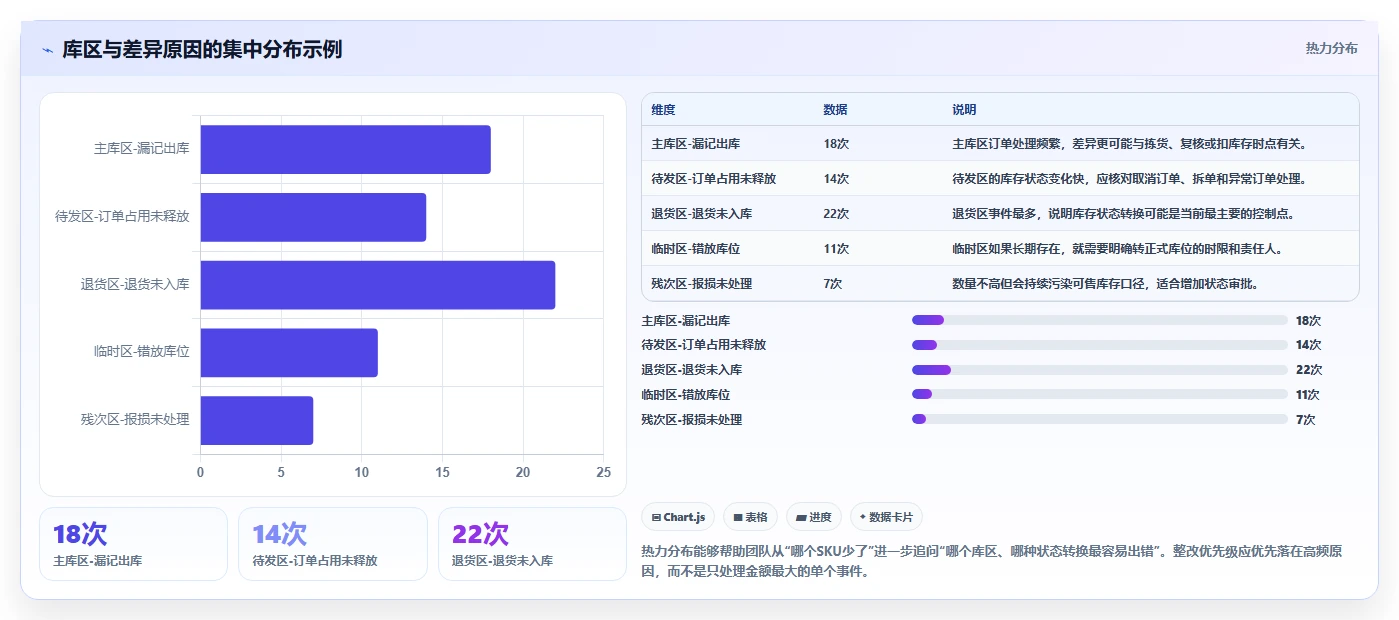
Task: Click the 说明 column header
Action: click(x=964, y=110)
